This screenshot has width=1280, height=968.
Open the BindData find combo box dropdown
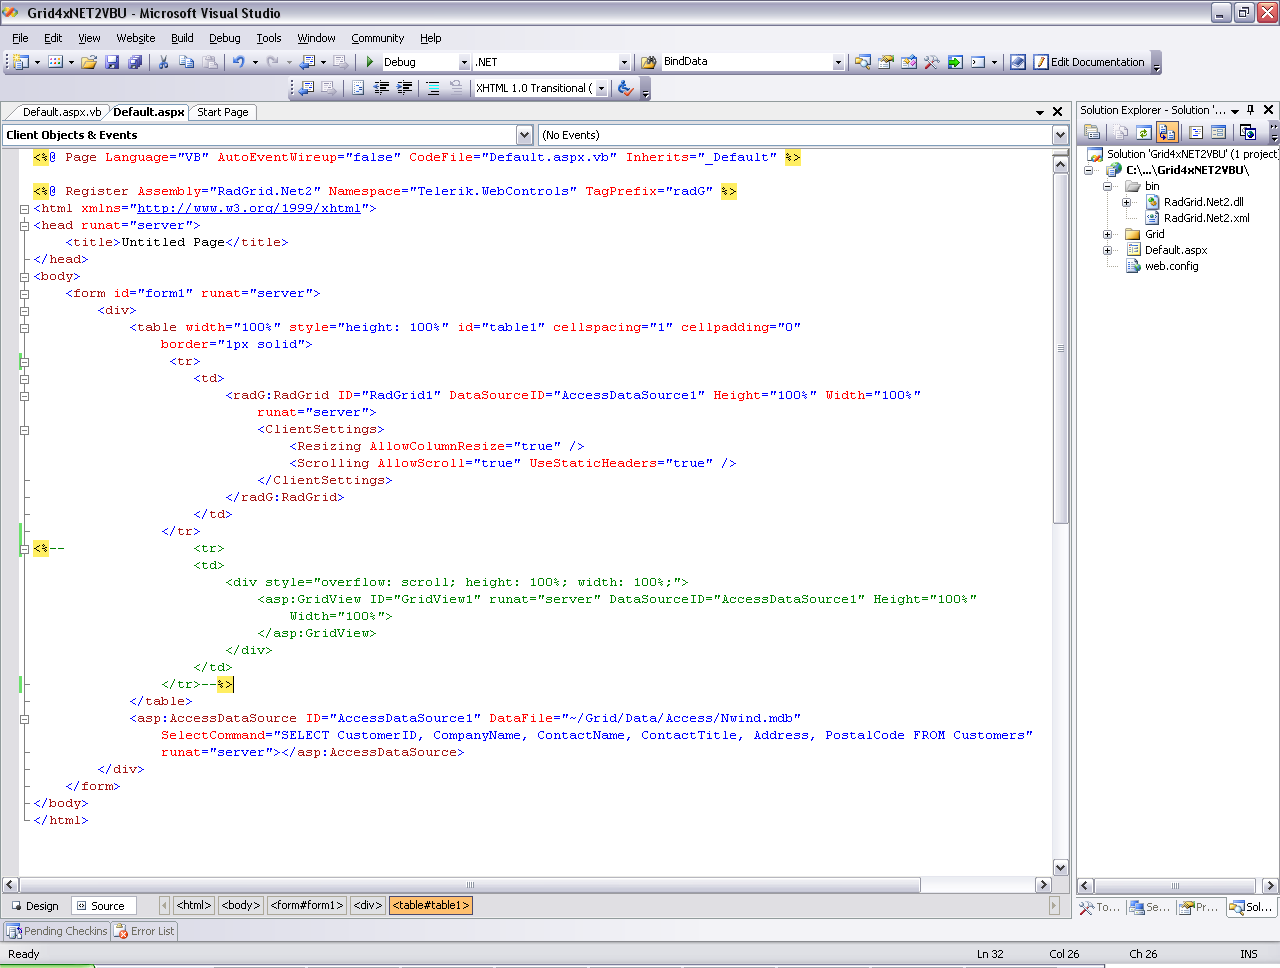pos(838,62)
